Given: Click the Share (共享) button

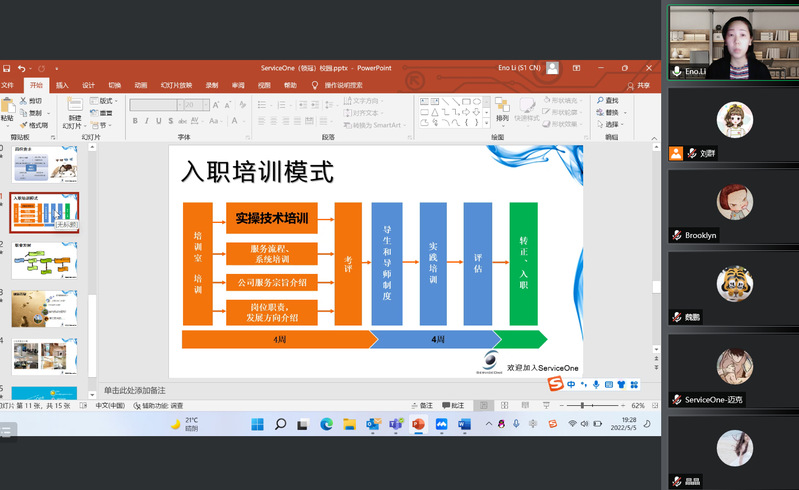Looking at the screenshot, I should (638, 85).
